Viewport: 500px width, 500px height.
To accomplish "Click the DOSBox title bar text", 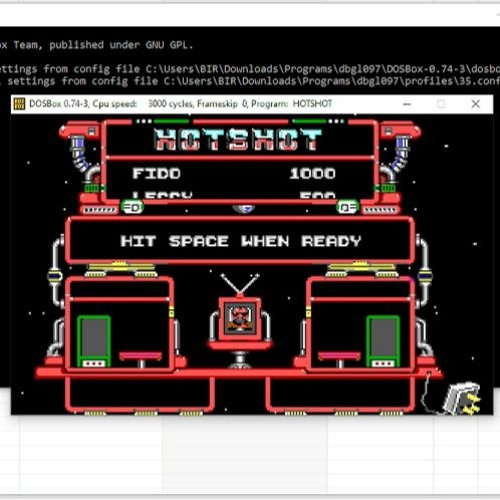I will (181, 104).
